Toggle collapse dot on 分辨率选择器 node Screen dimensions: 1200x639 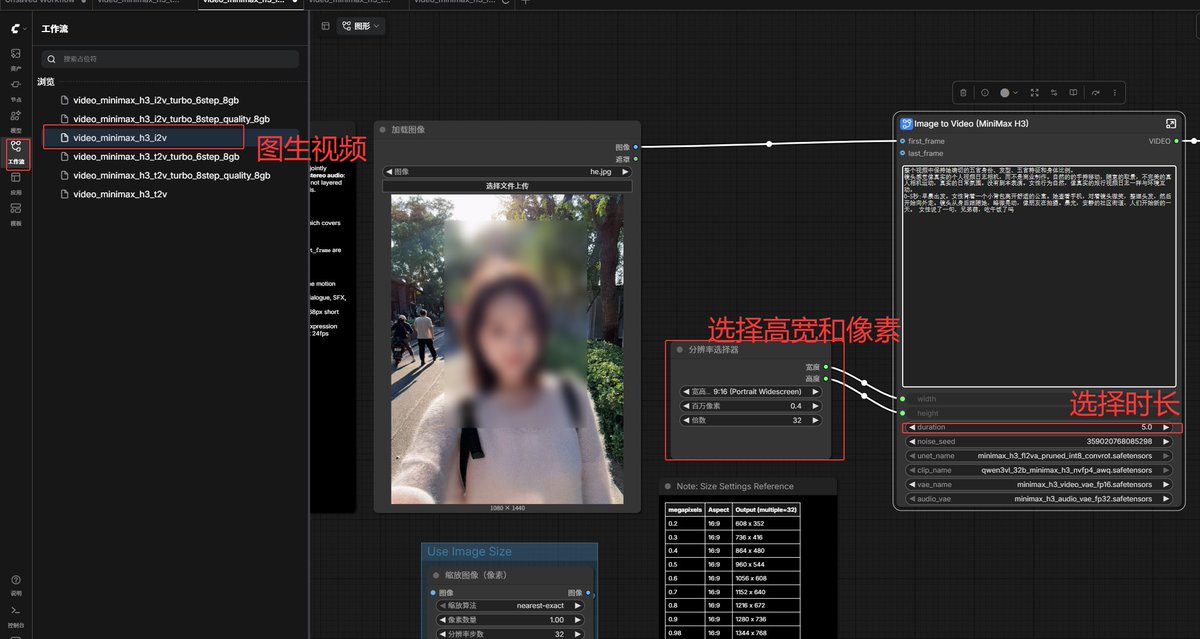tap(679, 350)
